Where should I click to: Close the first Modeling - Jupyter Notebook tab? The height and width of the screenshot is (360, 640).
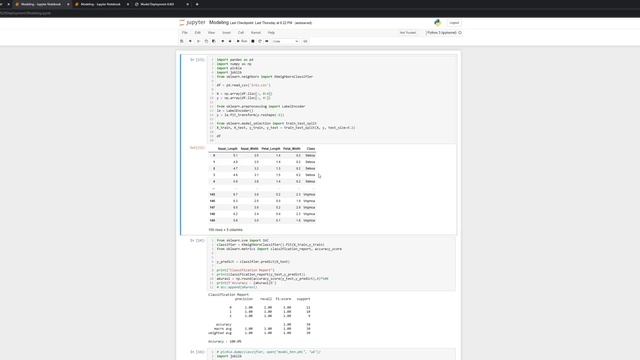[68, 4]
